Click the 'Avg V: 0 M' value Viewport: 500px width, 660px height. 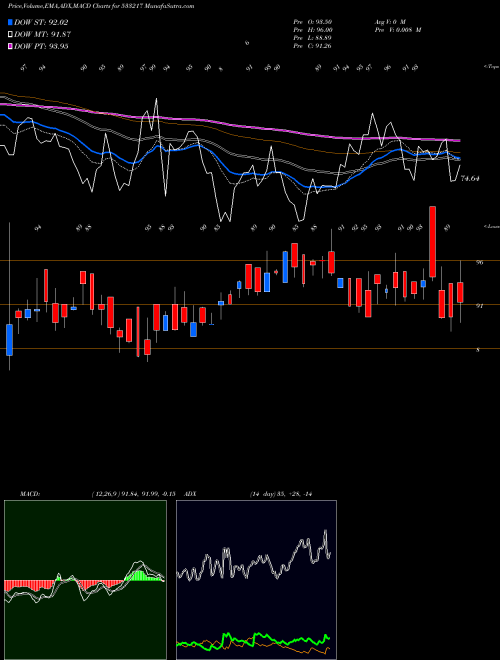click(x=389, y=21)
